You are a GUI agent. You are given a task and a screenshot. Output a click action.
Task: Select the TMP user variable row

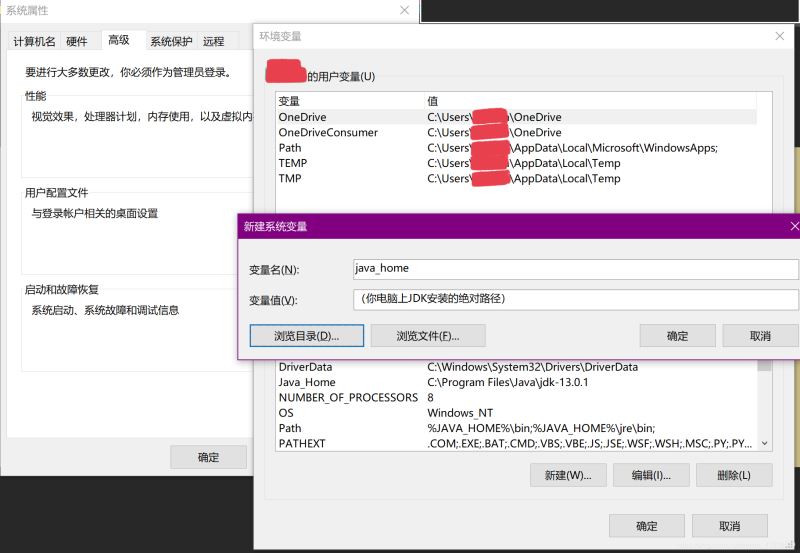coord(516,178)
